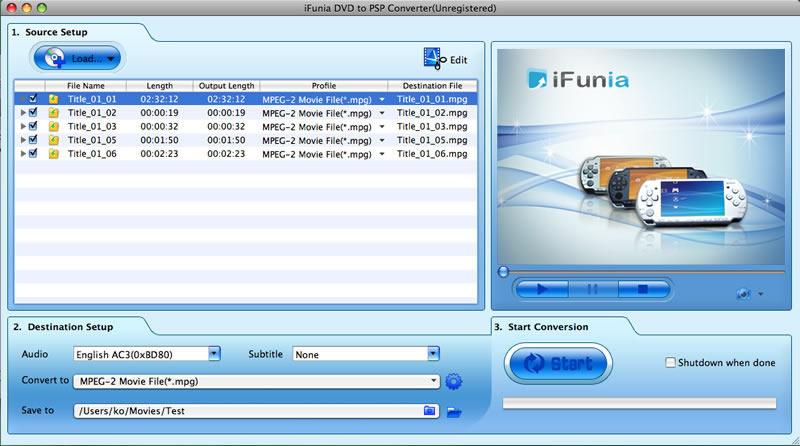Pause the preview video

tap(593, 289)
